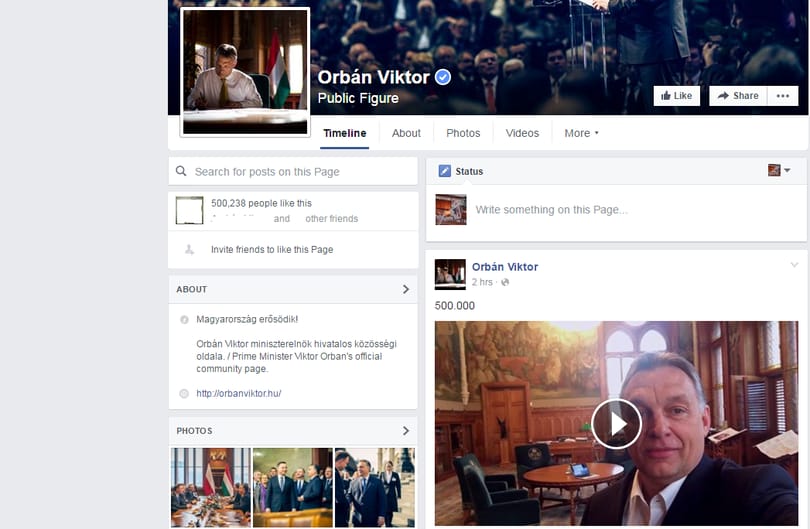Open the posting identity selector dropdown
This screenshot has height=529, width=810.
(x=779, y=170)
